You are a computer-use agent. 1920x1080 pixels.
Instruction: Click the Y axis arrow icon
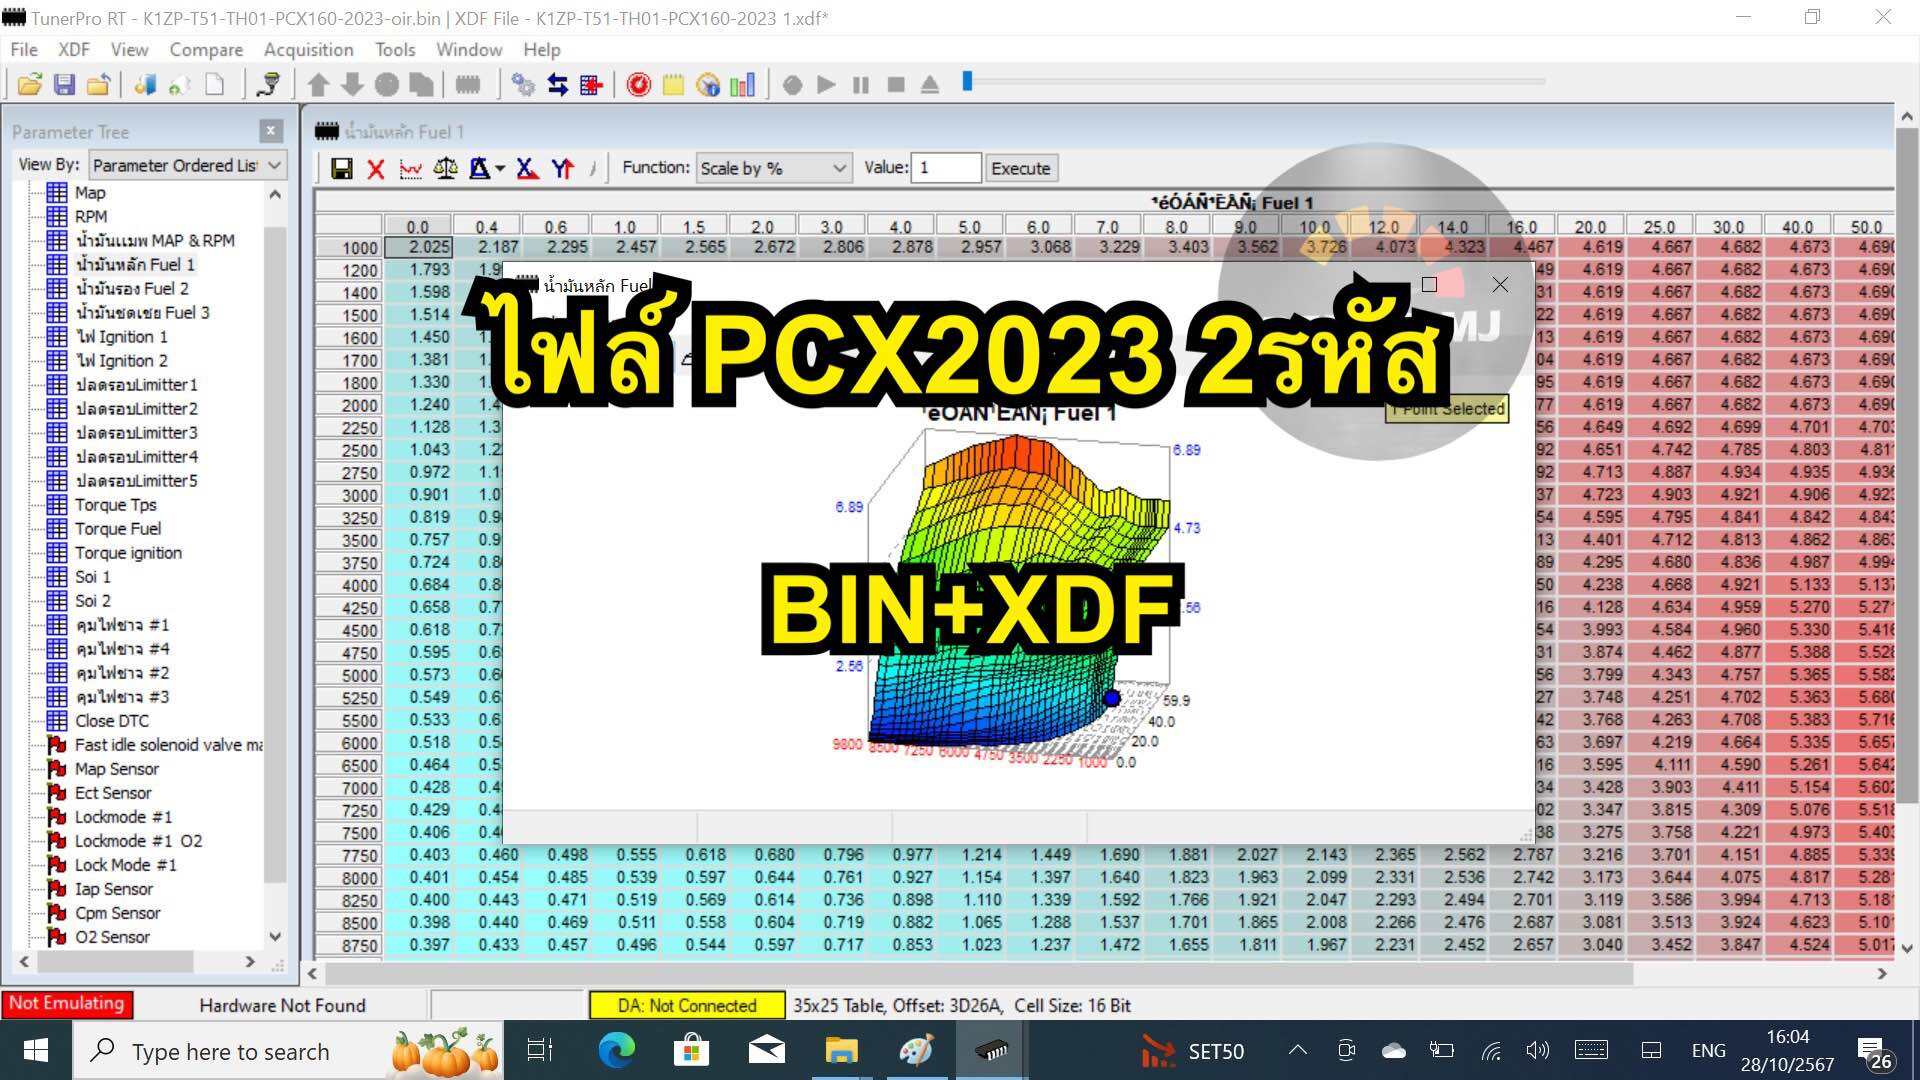click(563, 168)
